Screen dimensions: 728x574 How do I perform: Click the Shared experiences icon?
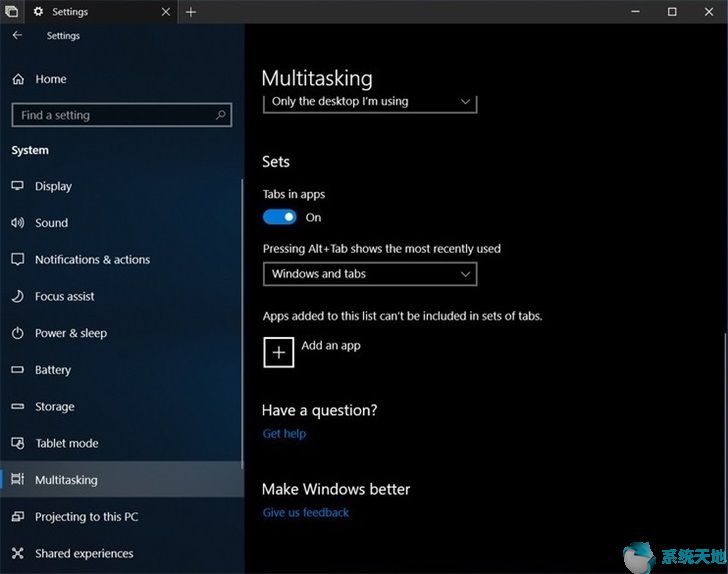[x=18, y=553]
